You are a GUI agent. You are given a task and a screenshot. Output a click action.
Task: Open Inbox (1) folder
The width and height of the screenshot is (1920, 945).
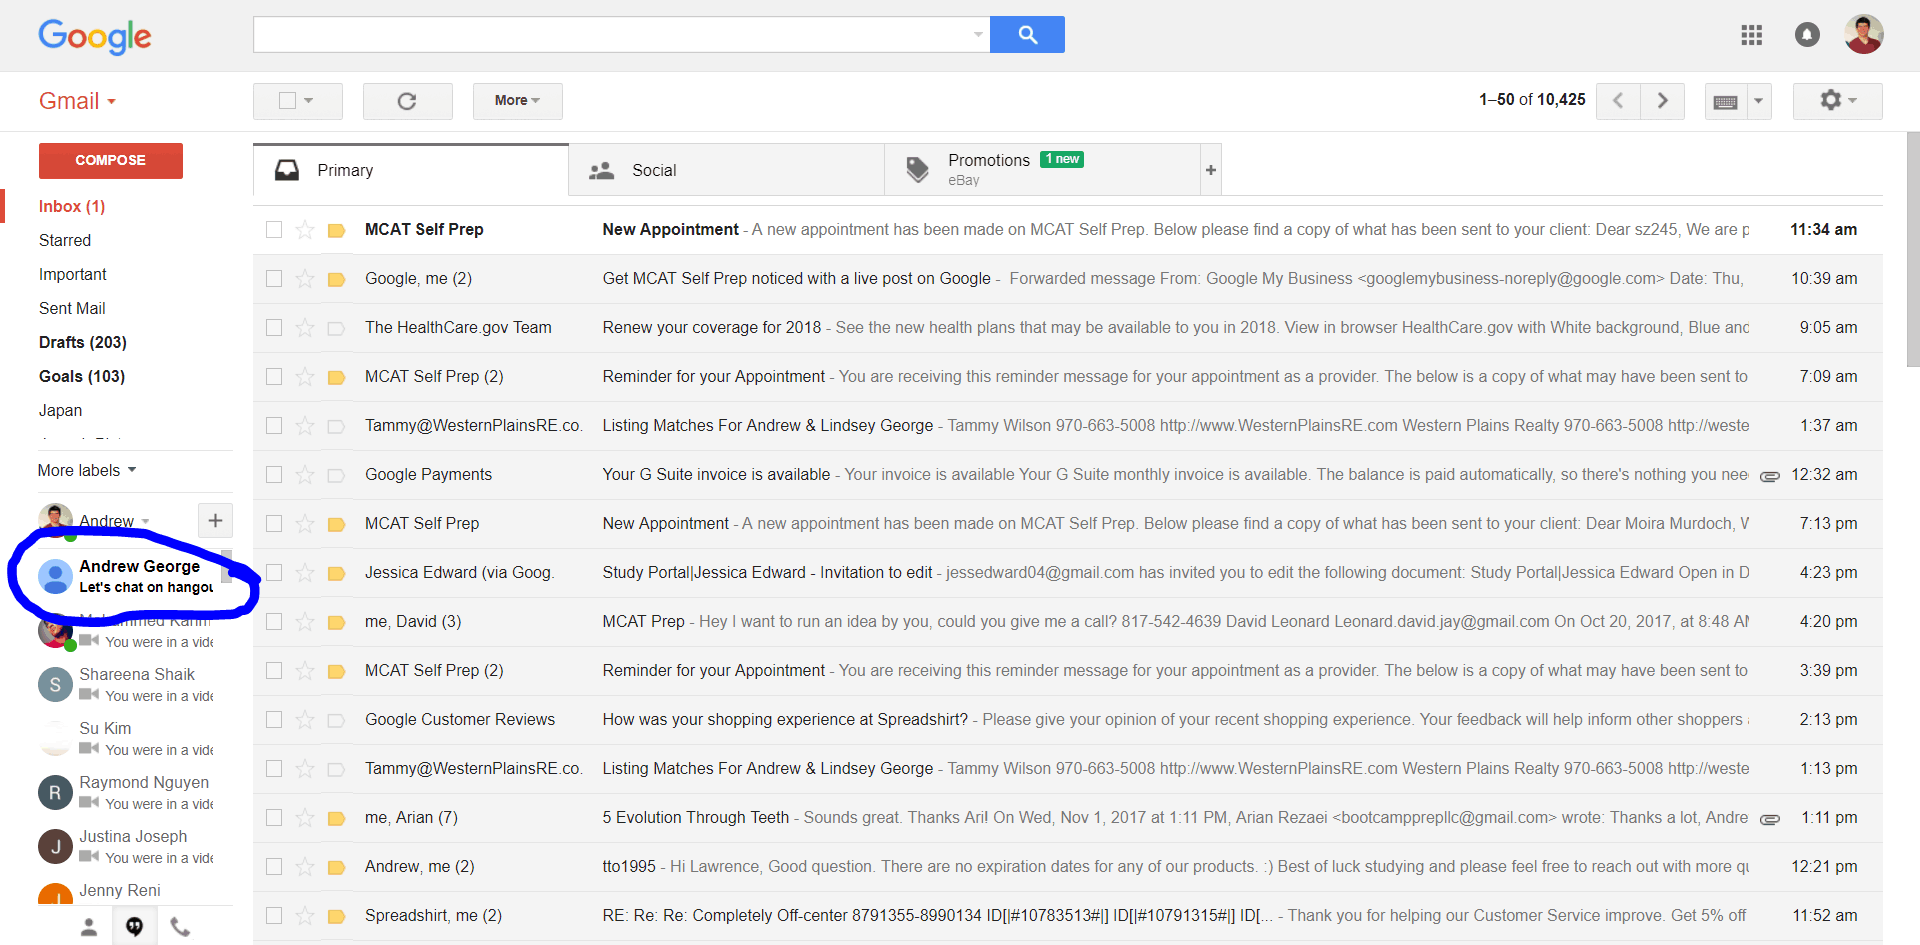(x=72, y=207)
